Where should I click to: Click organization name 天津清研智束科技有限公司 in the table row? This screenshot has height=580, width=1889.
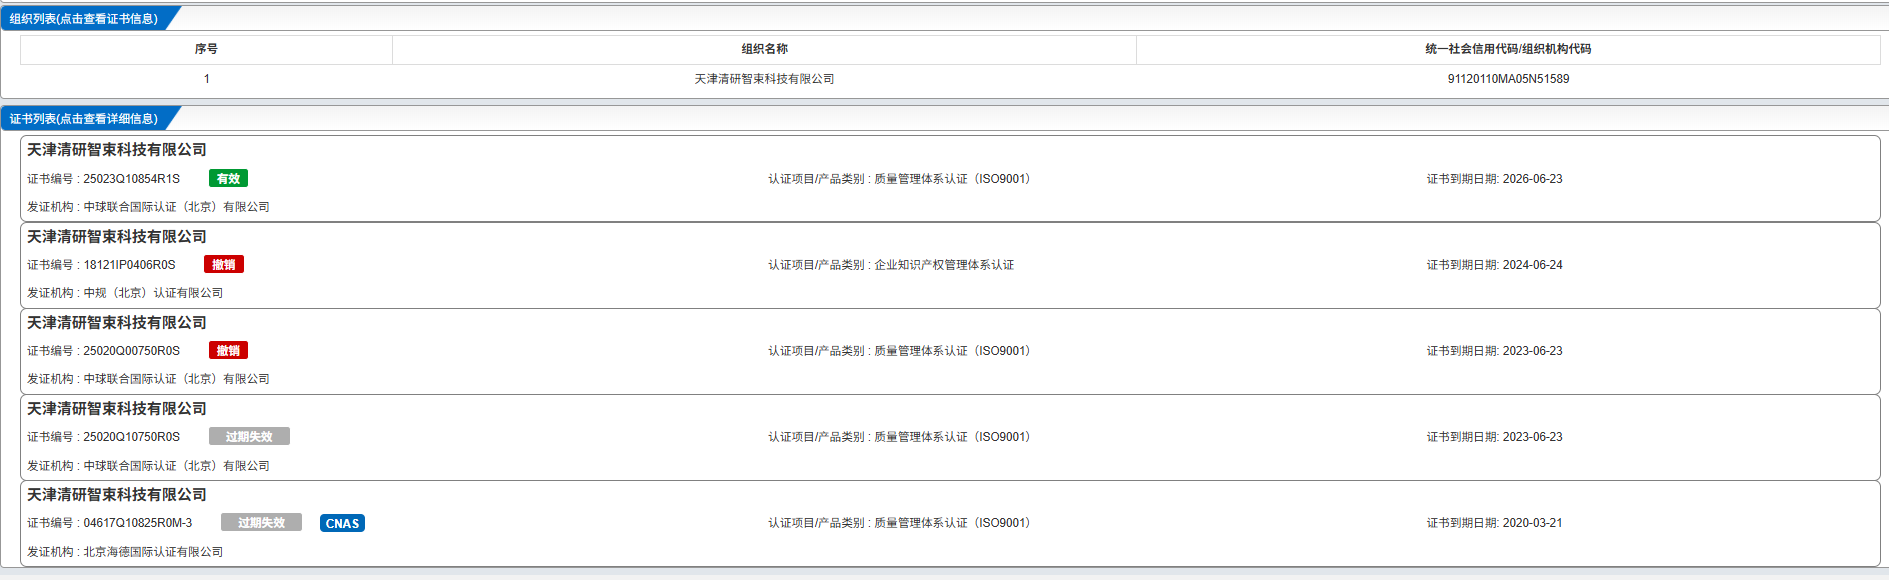point(764,79)
